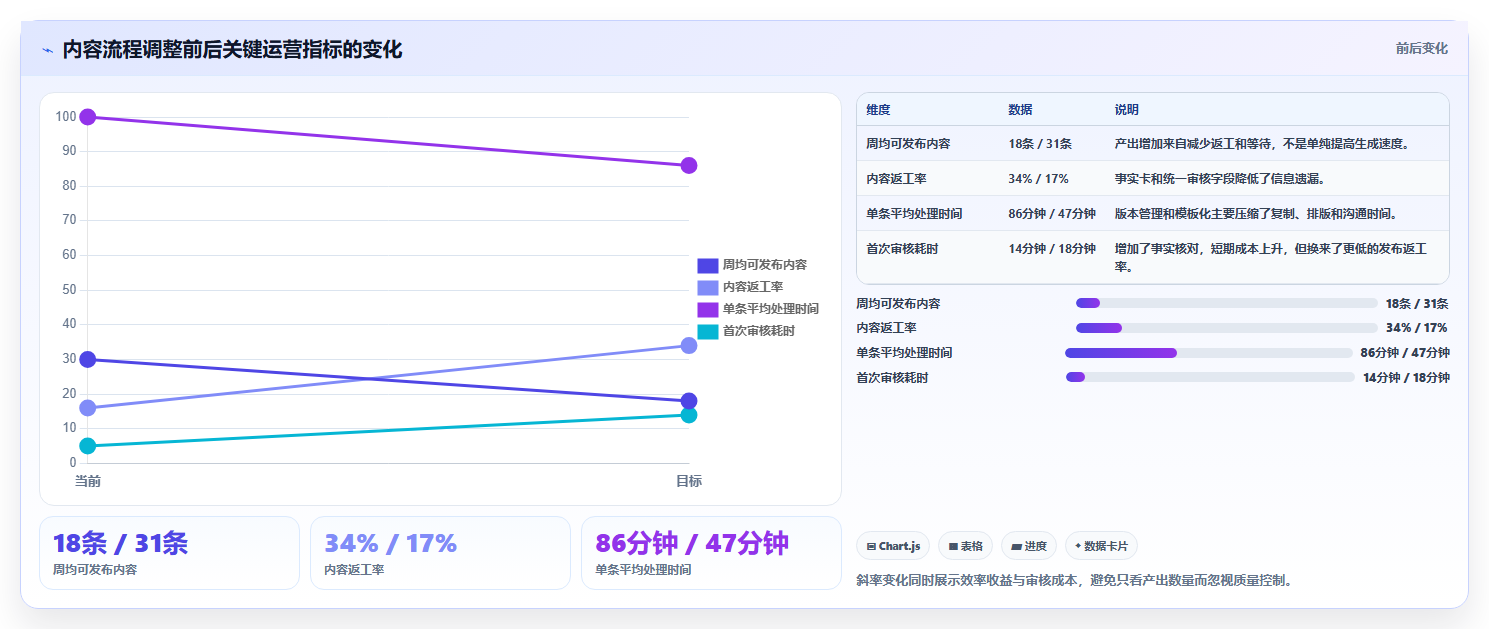The image size is (1489, 629).
Task: Click the teal data point at 5
Action: pyautogui.click(x=88, y=446)
